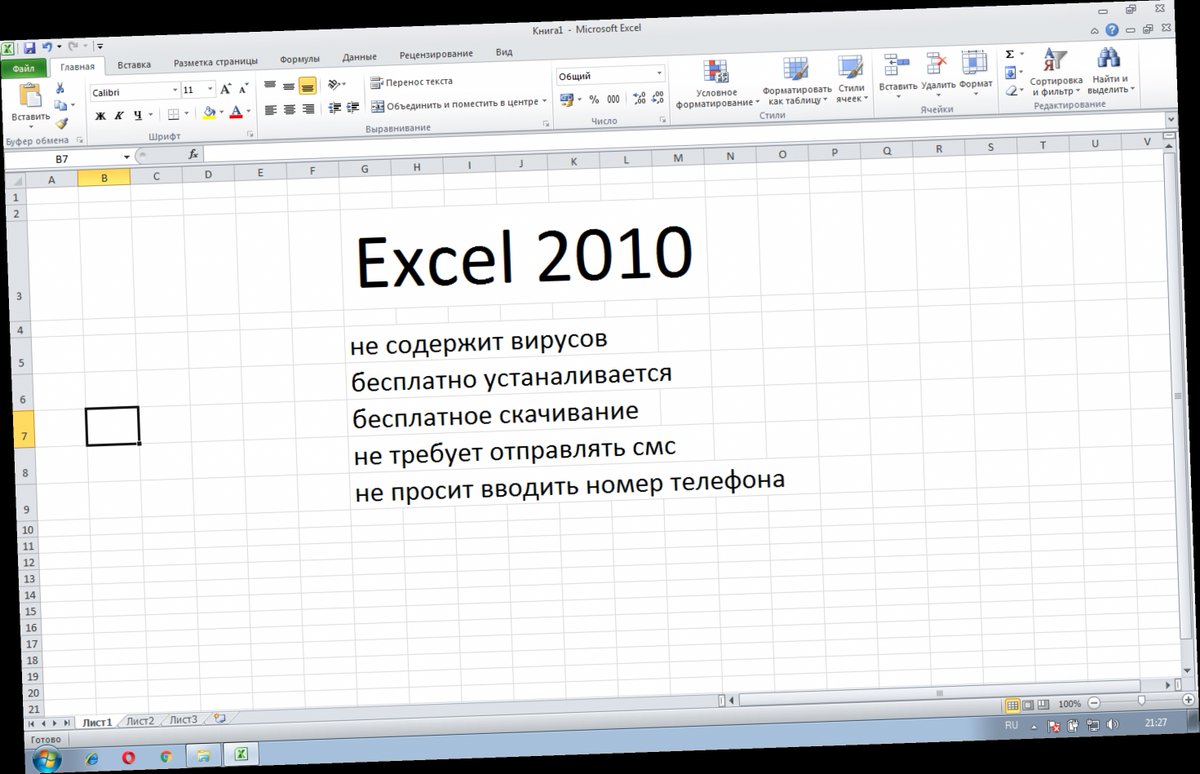The height and width of the screenshot is (774, 1200).
Task: Toggle align text right
Action: tap(307, 108)
